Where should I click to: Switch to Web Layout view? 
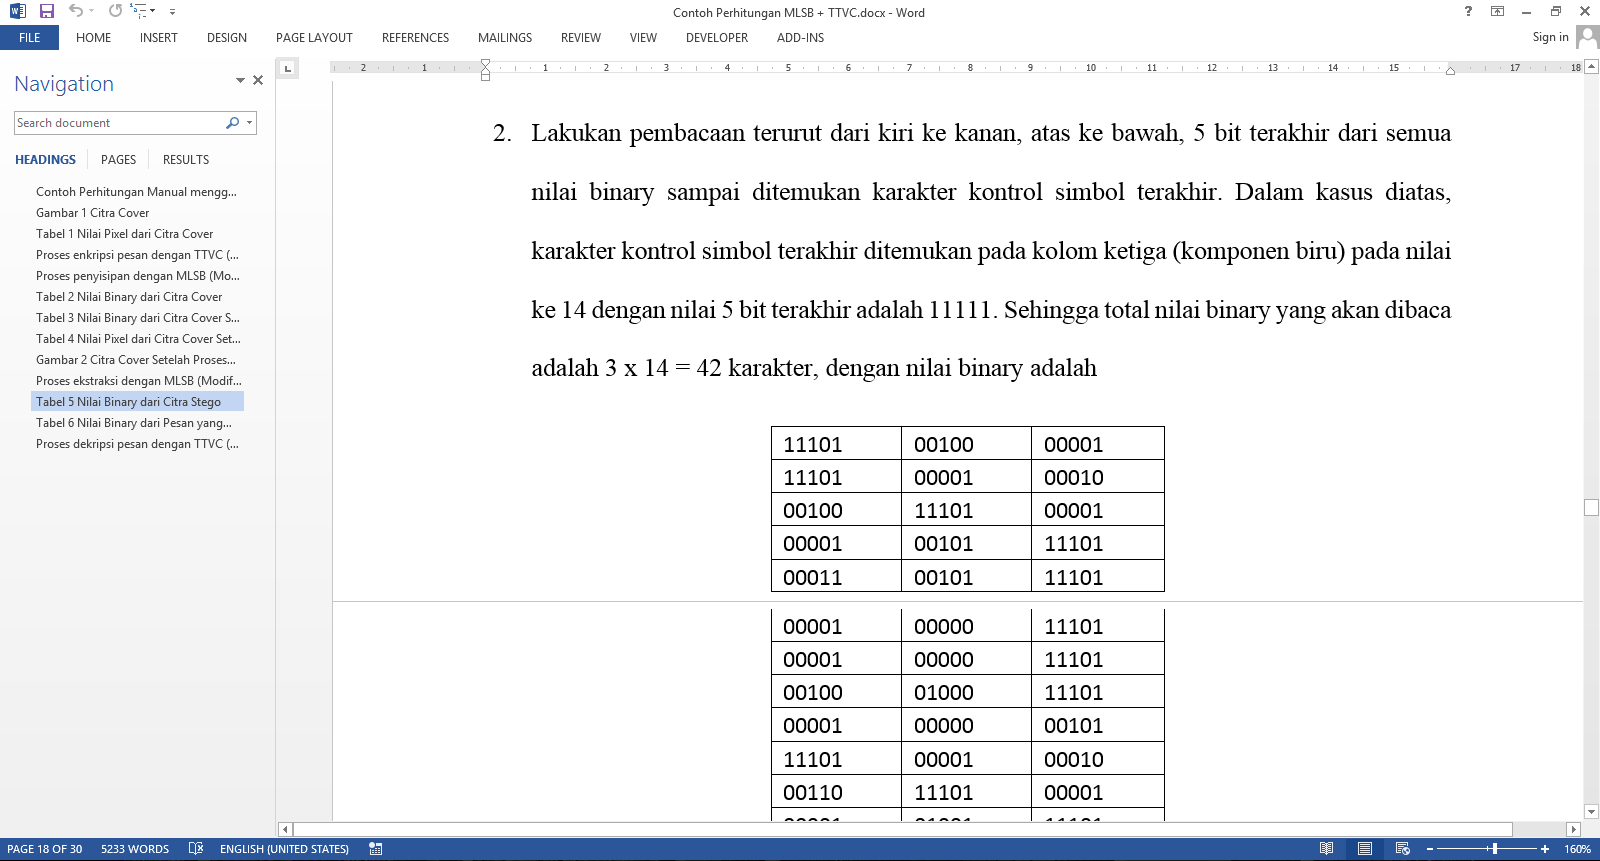click(1402, 848)
